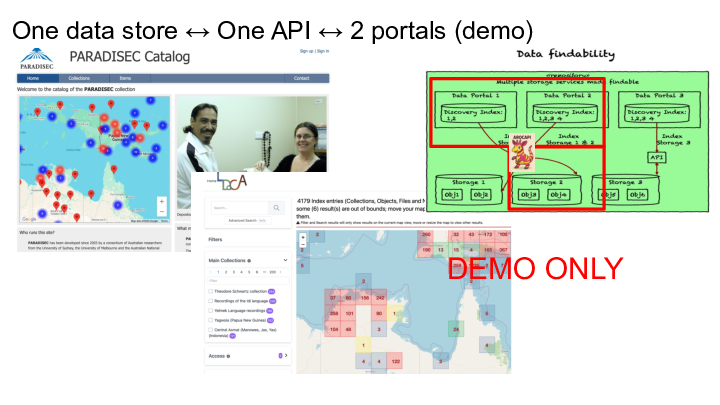Screen dimensions: 720x405
Task: Check Theodore Schwartz collection filter
Action: pos(211,291)
